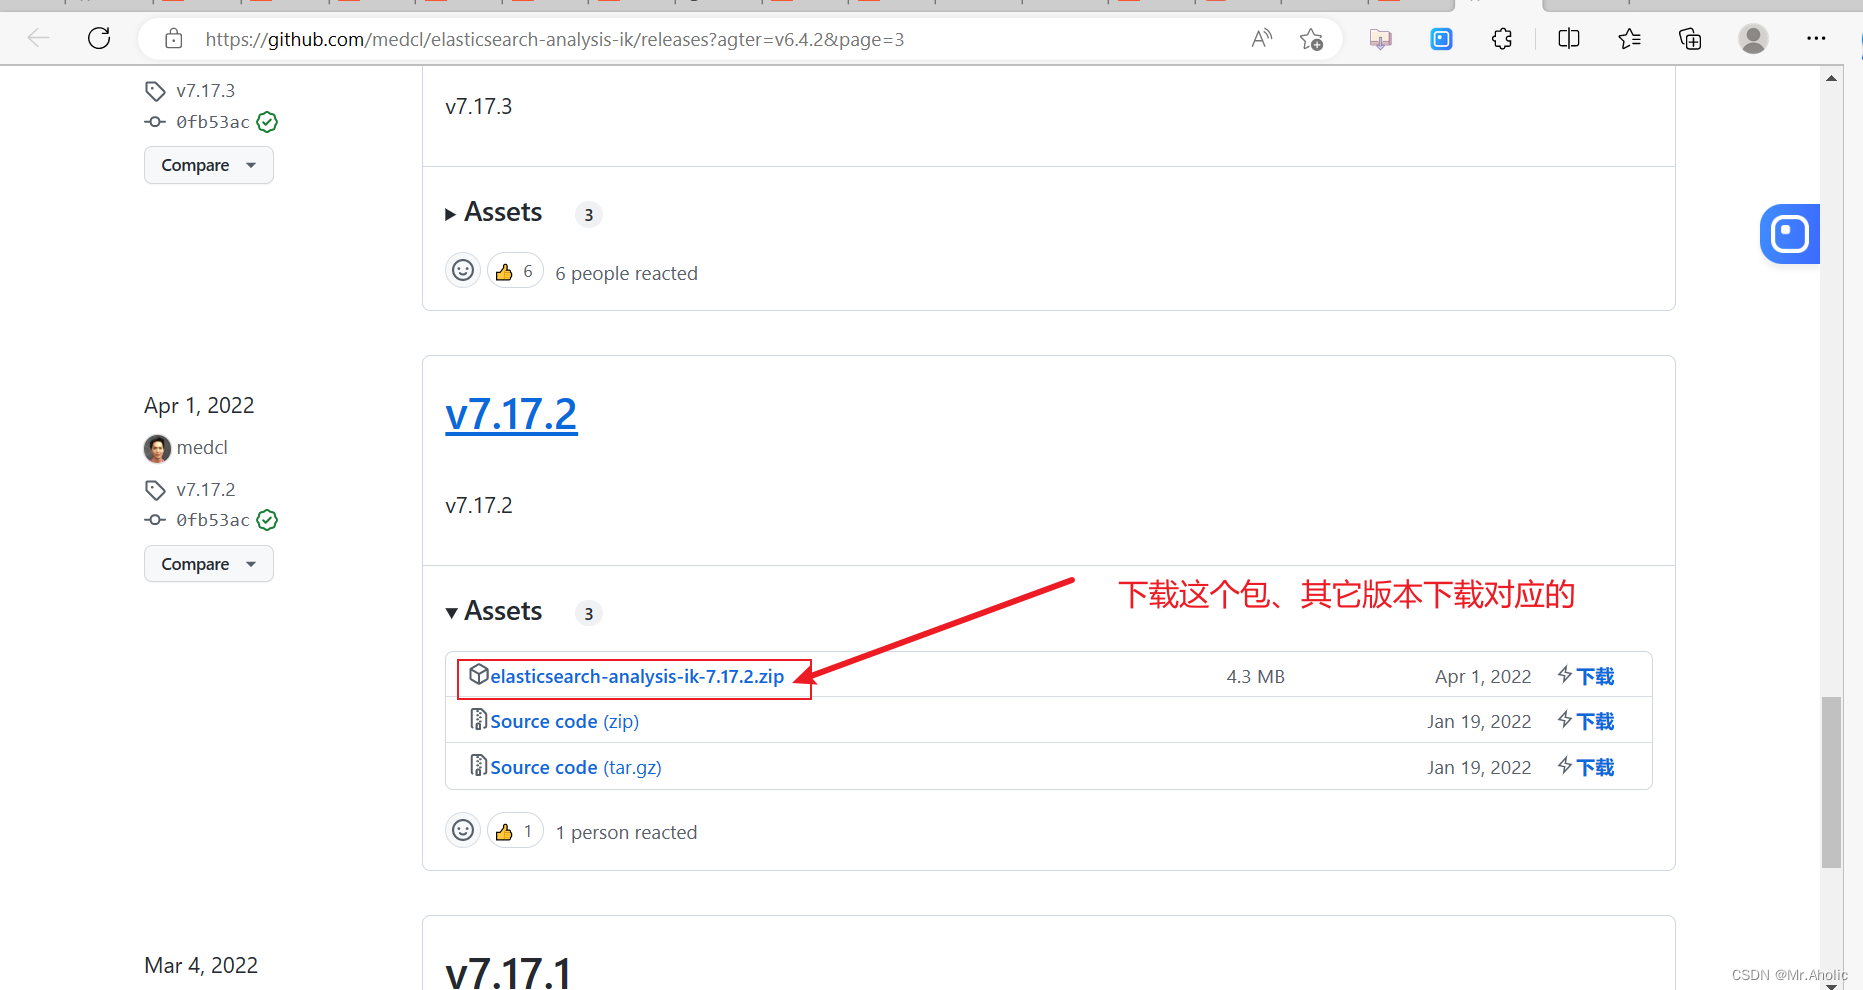Open the Settings and more ellipsis menu
1863x990 pixels.
pyautogui.click(x=1816, y=39)
